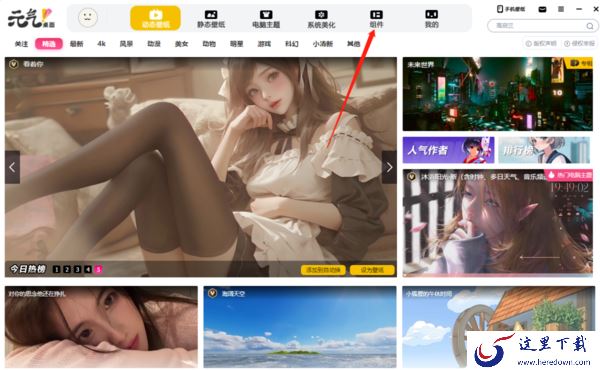Click the pink 热门电脑主题 badge
This screenshot has height=370, width=600.
(x=568, y=175)
